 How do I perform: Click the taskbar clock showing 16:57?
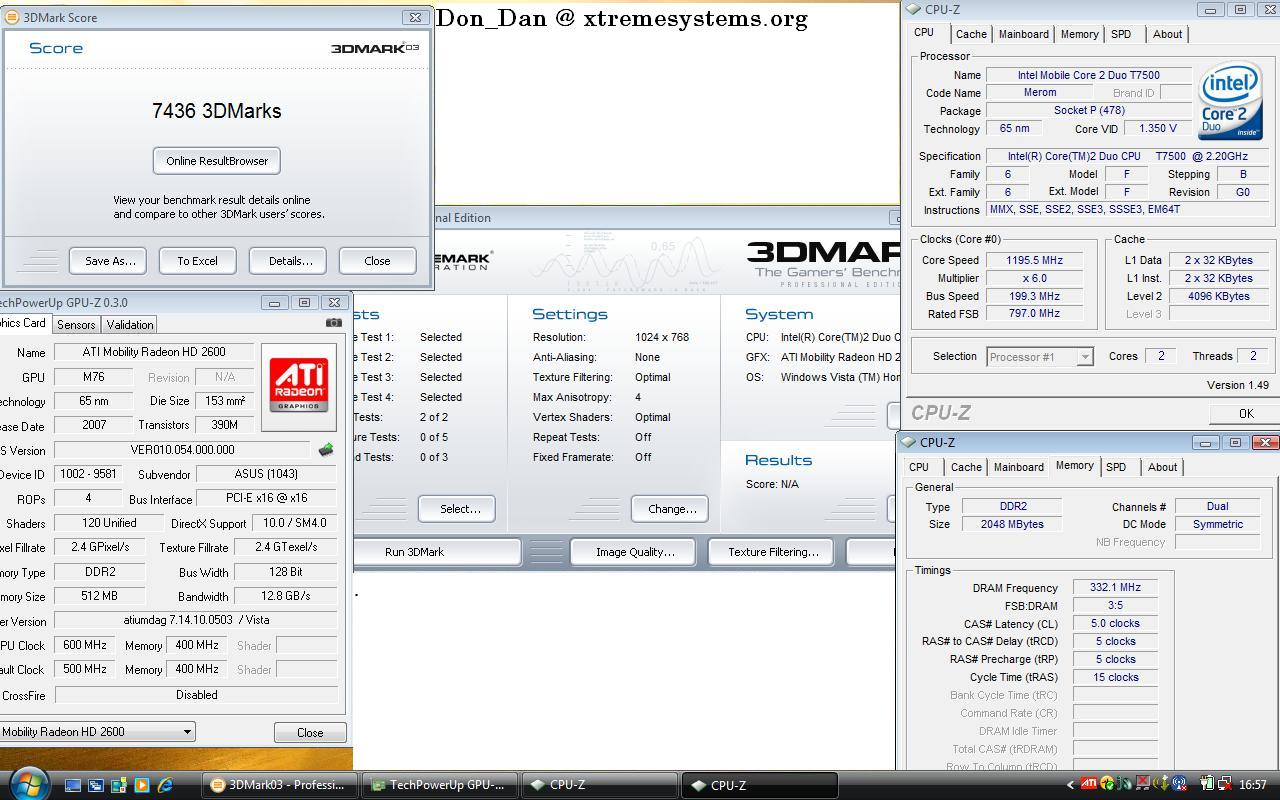point(1253,785)
